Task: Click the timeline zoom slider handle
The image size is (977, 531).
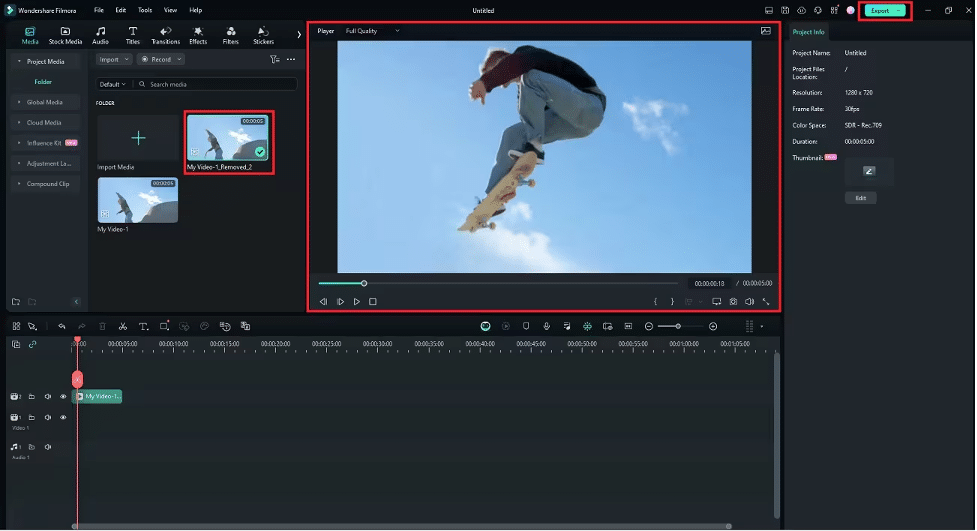Action: click(678, 327)
